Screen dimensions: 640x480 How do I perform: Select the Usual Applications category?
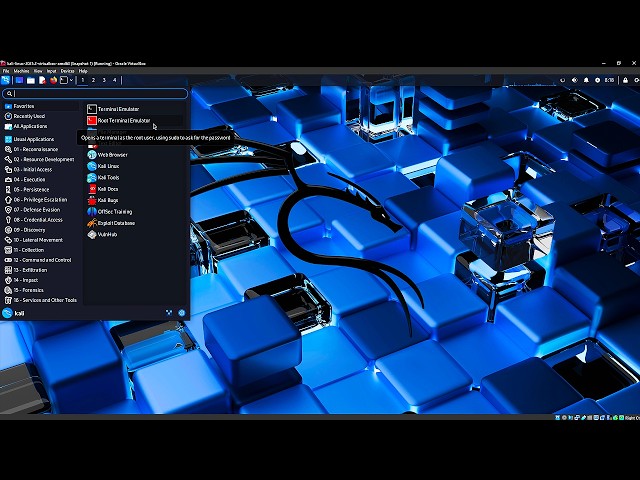point(41,139)
